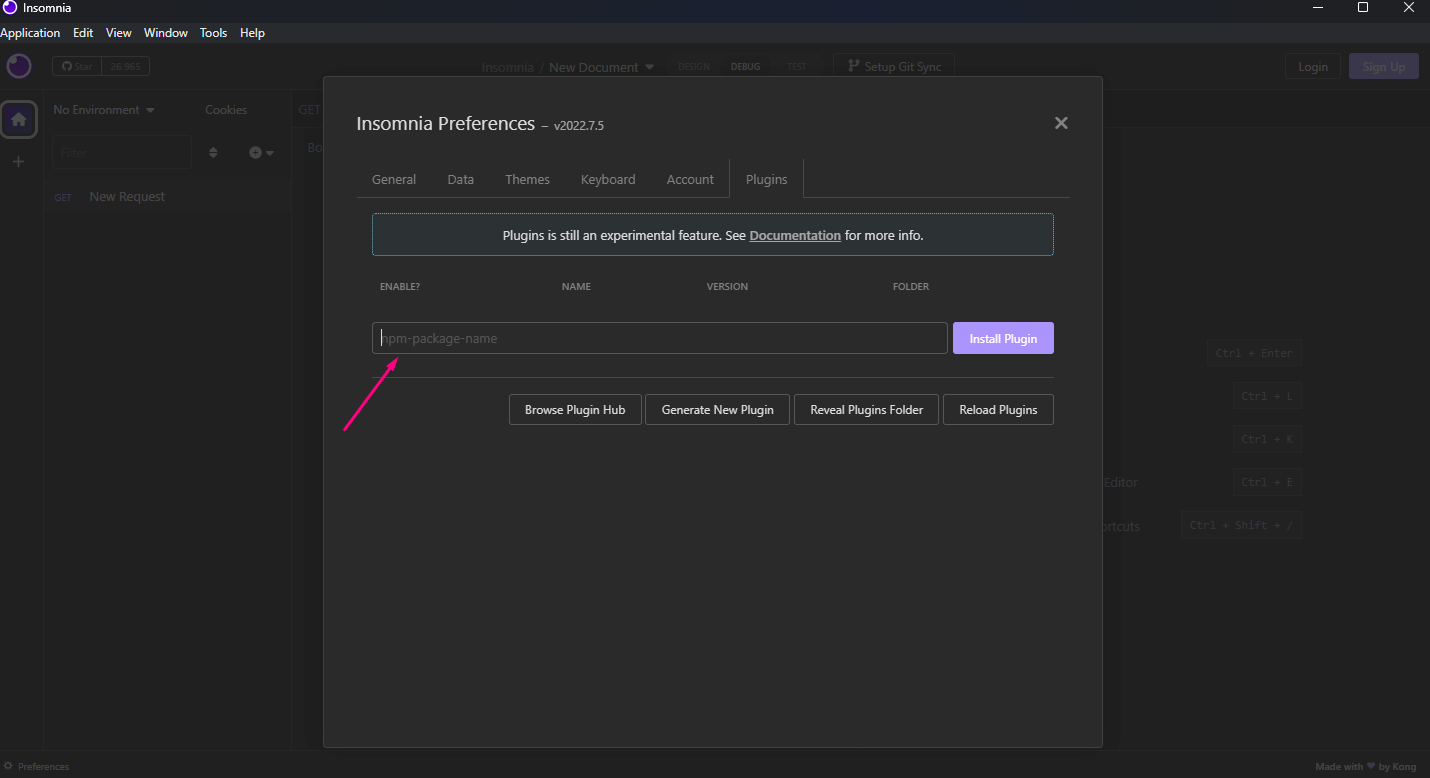Open the Themes tab

527,179
